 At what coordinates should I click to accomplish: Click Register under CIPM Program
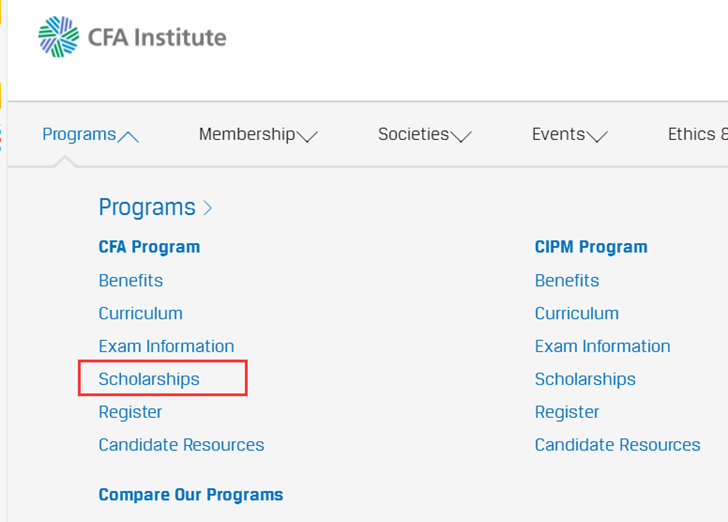point(567,412)
